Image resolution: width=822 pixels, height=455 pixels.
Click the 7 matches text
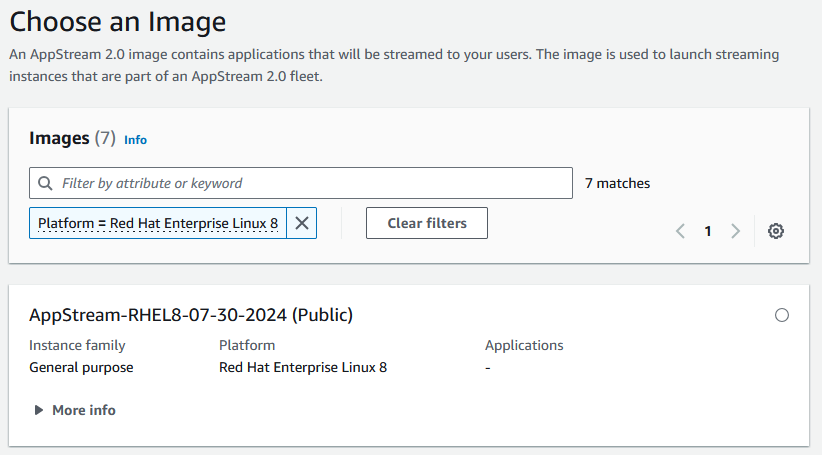pyautogui.click(x=618, y=183)
